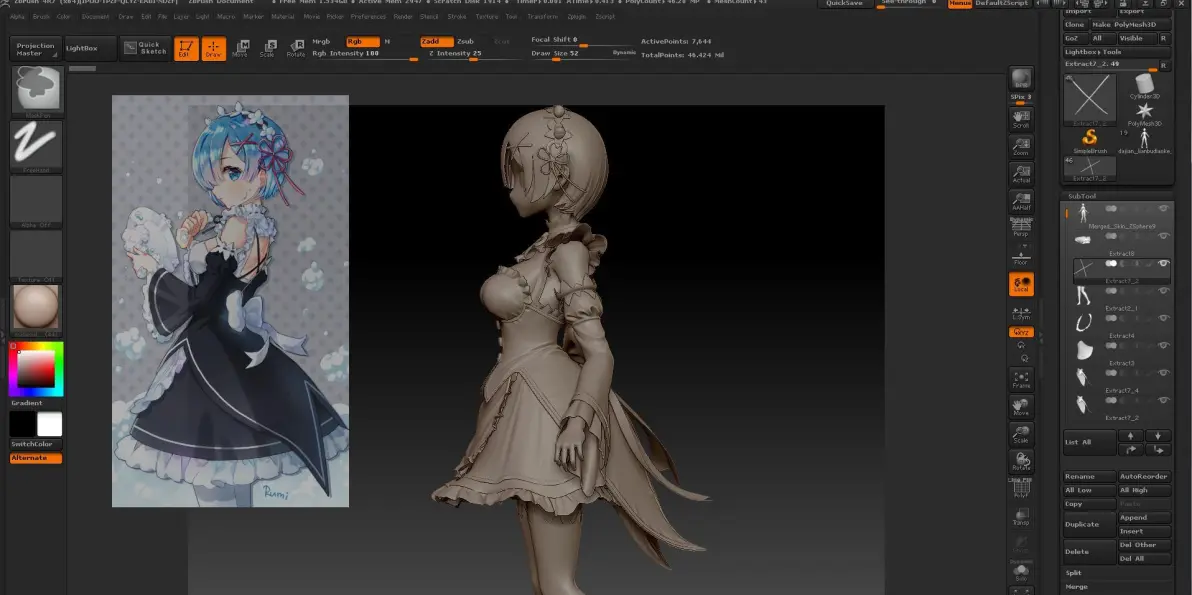Open the Brush menu
The image size is (1192, 595).
(41, 17)
